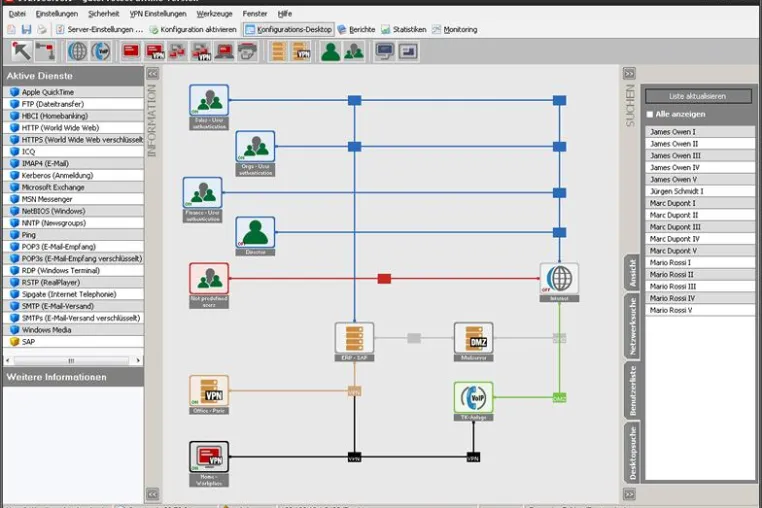The width and height of the screenshot is (762, 508).
Task: Add a red computer object from toolbar
Action: (x=131, y=51)
